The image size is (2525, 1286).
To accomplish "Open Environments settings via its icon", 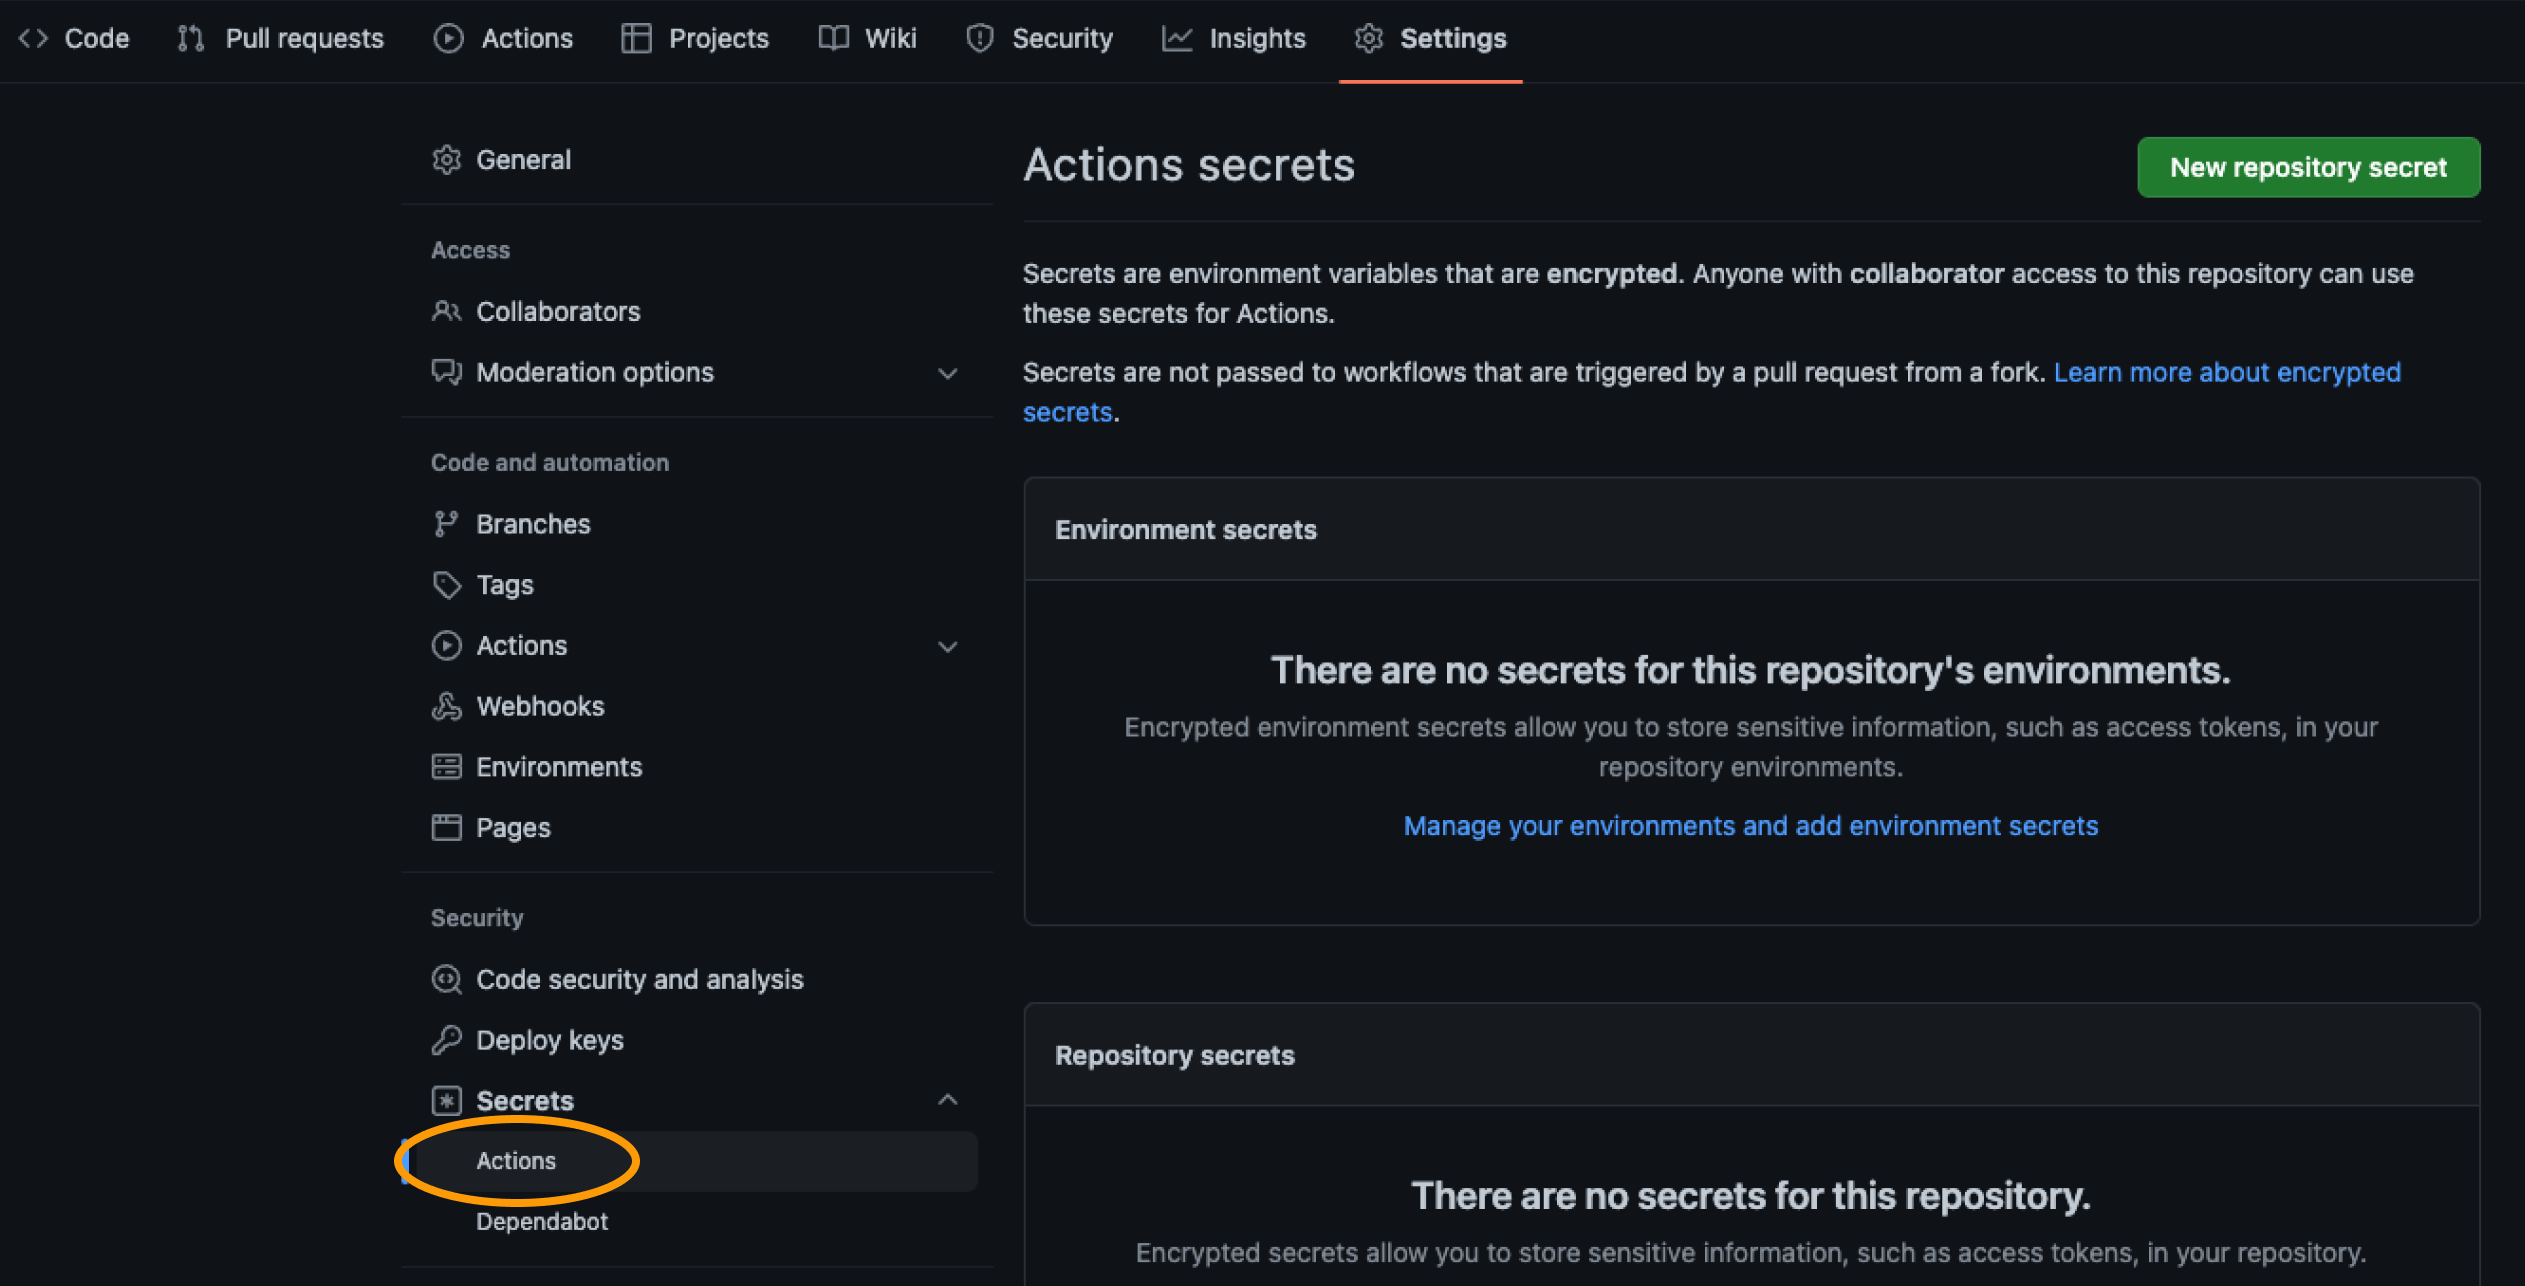I will click(447, 766).
